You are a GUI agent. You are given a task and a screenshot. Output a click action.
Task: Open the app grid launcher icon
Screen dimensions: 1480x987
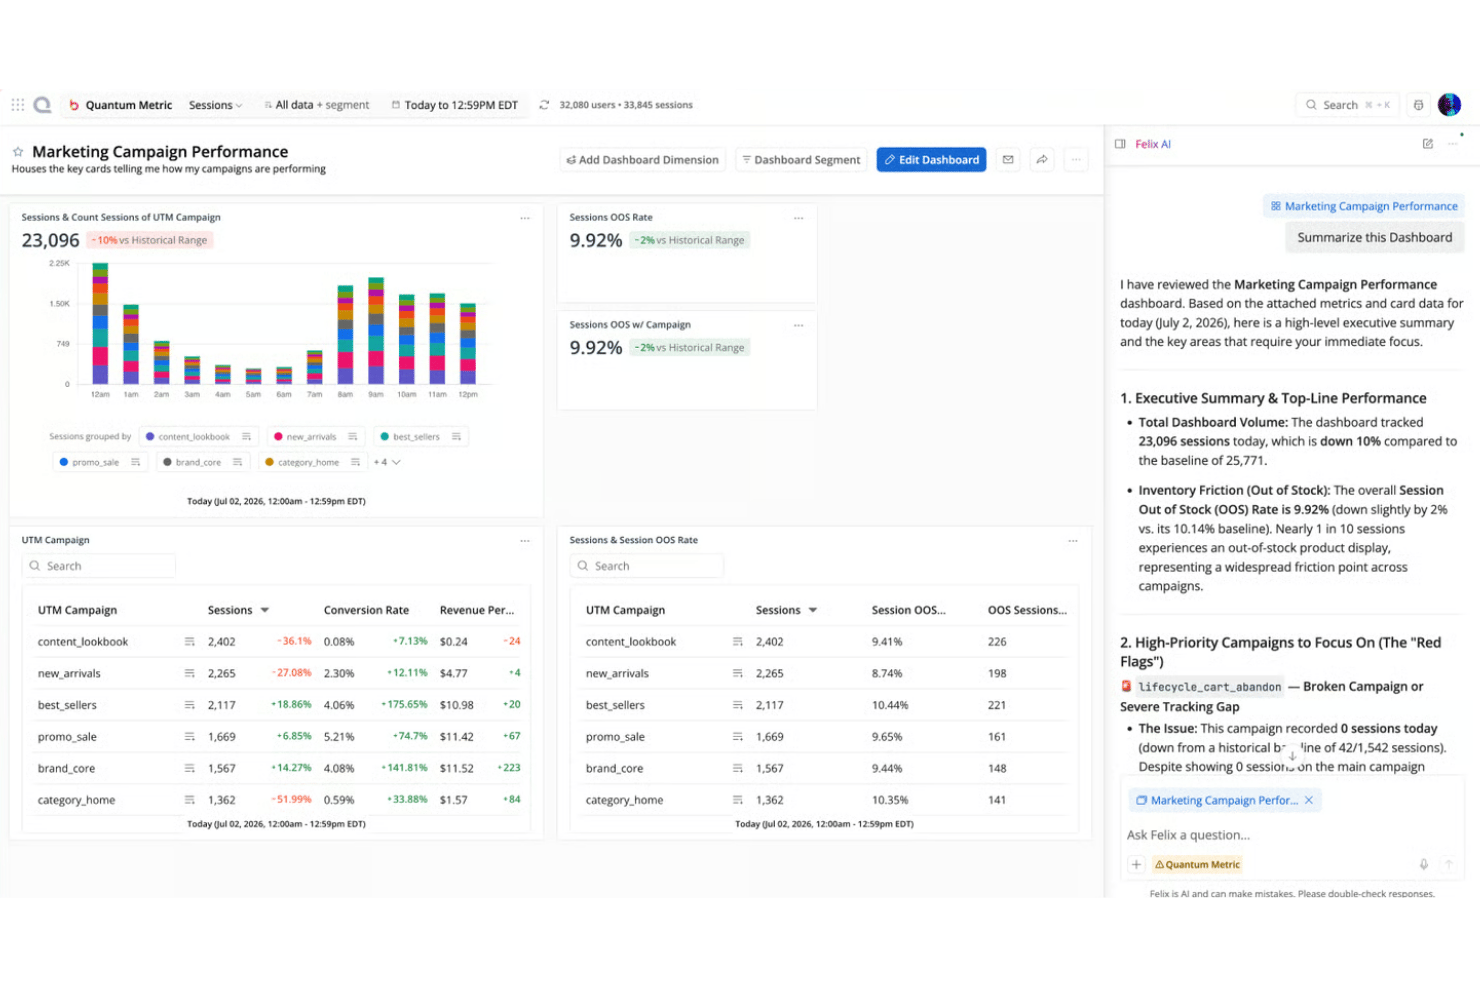pyautogui.click(x=18, y=104)
